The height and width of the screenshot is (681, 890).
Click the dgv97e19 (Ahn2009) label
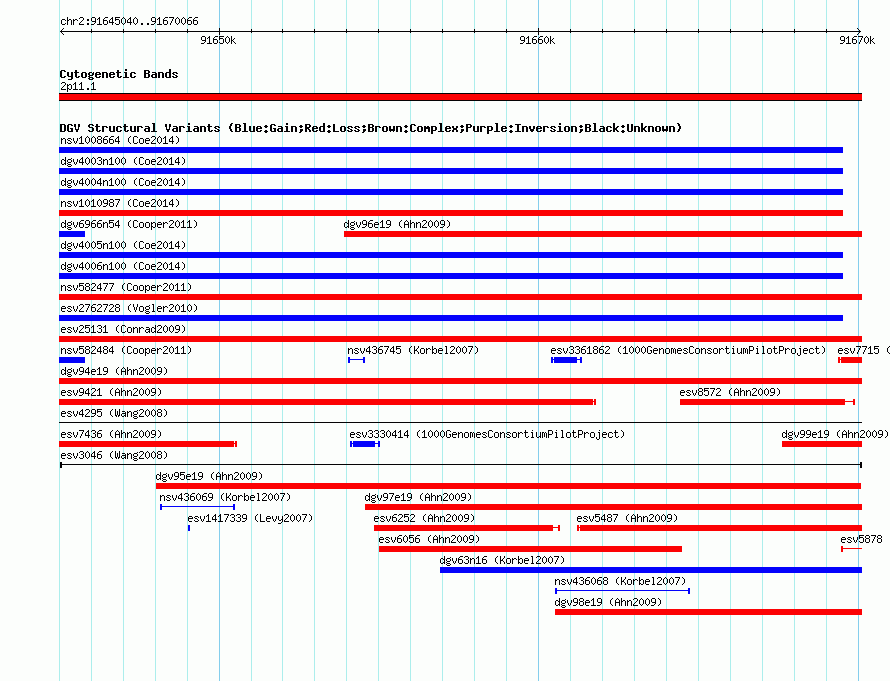pyautogui.click(x=418, y=497)
